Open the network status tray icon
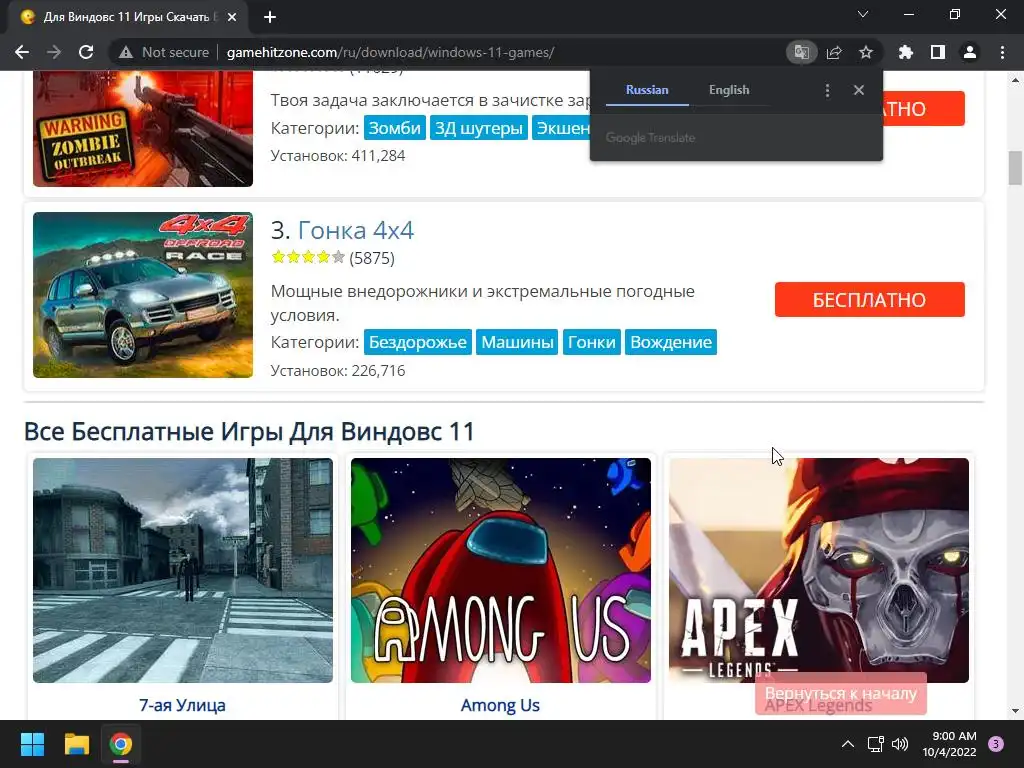Image resolution: width=1024 pixels, height=768 pixels. click(875, 744)
